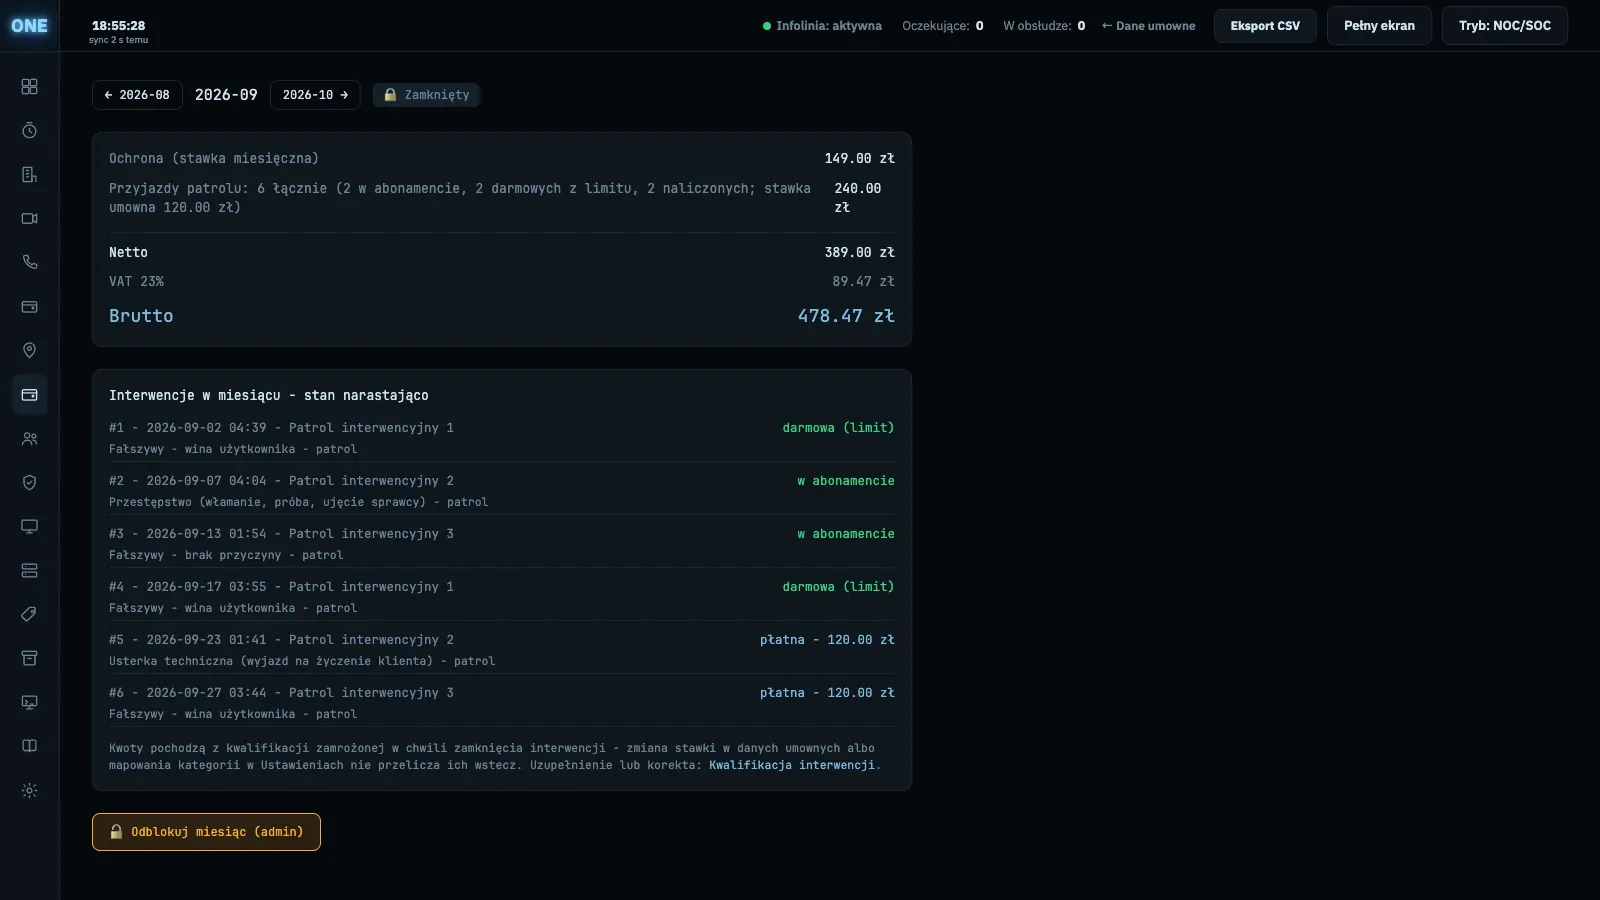The height and width of the screenshot is (900, 1600).
Task: Click the Netto amount 389.00 zł
Action: coord(860,253)
